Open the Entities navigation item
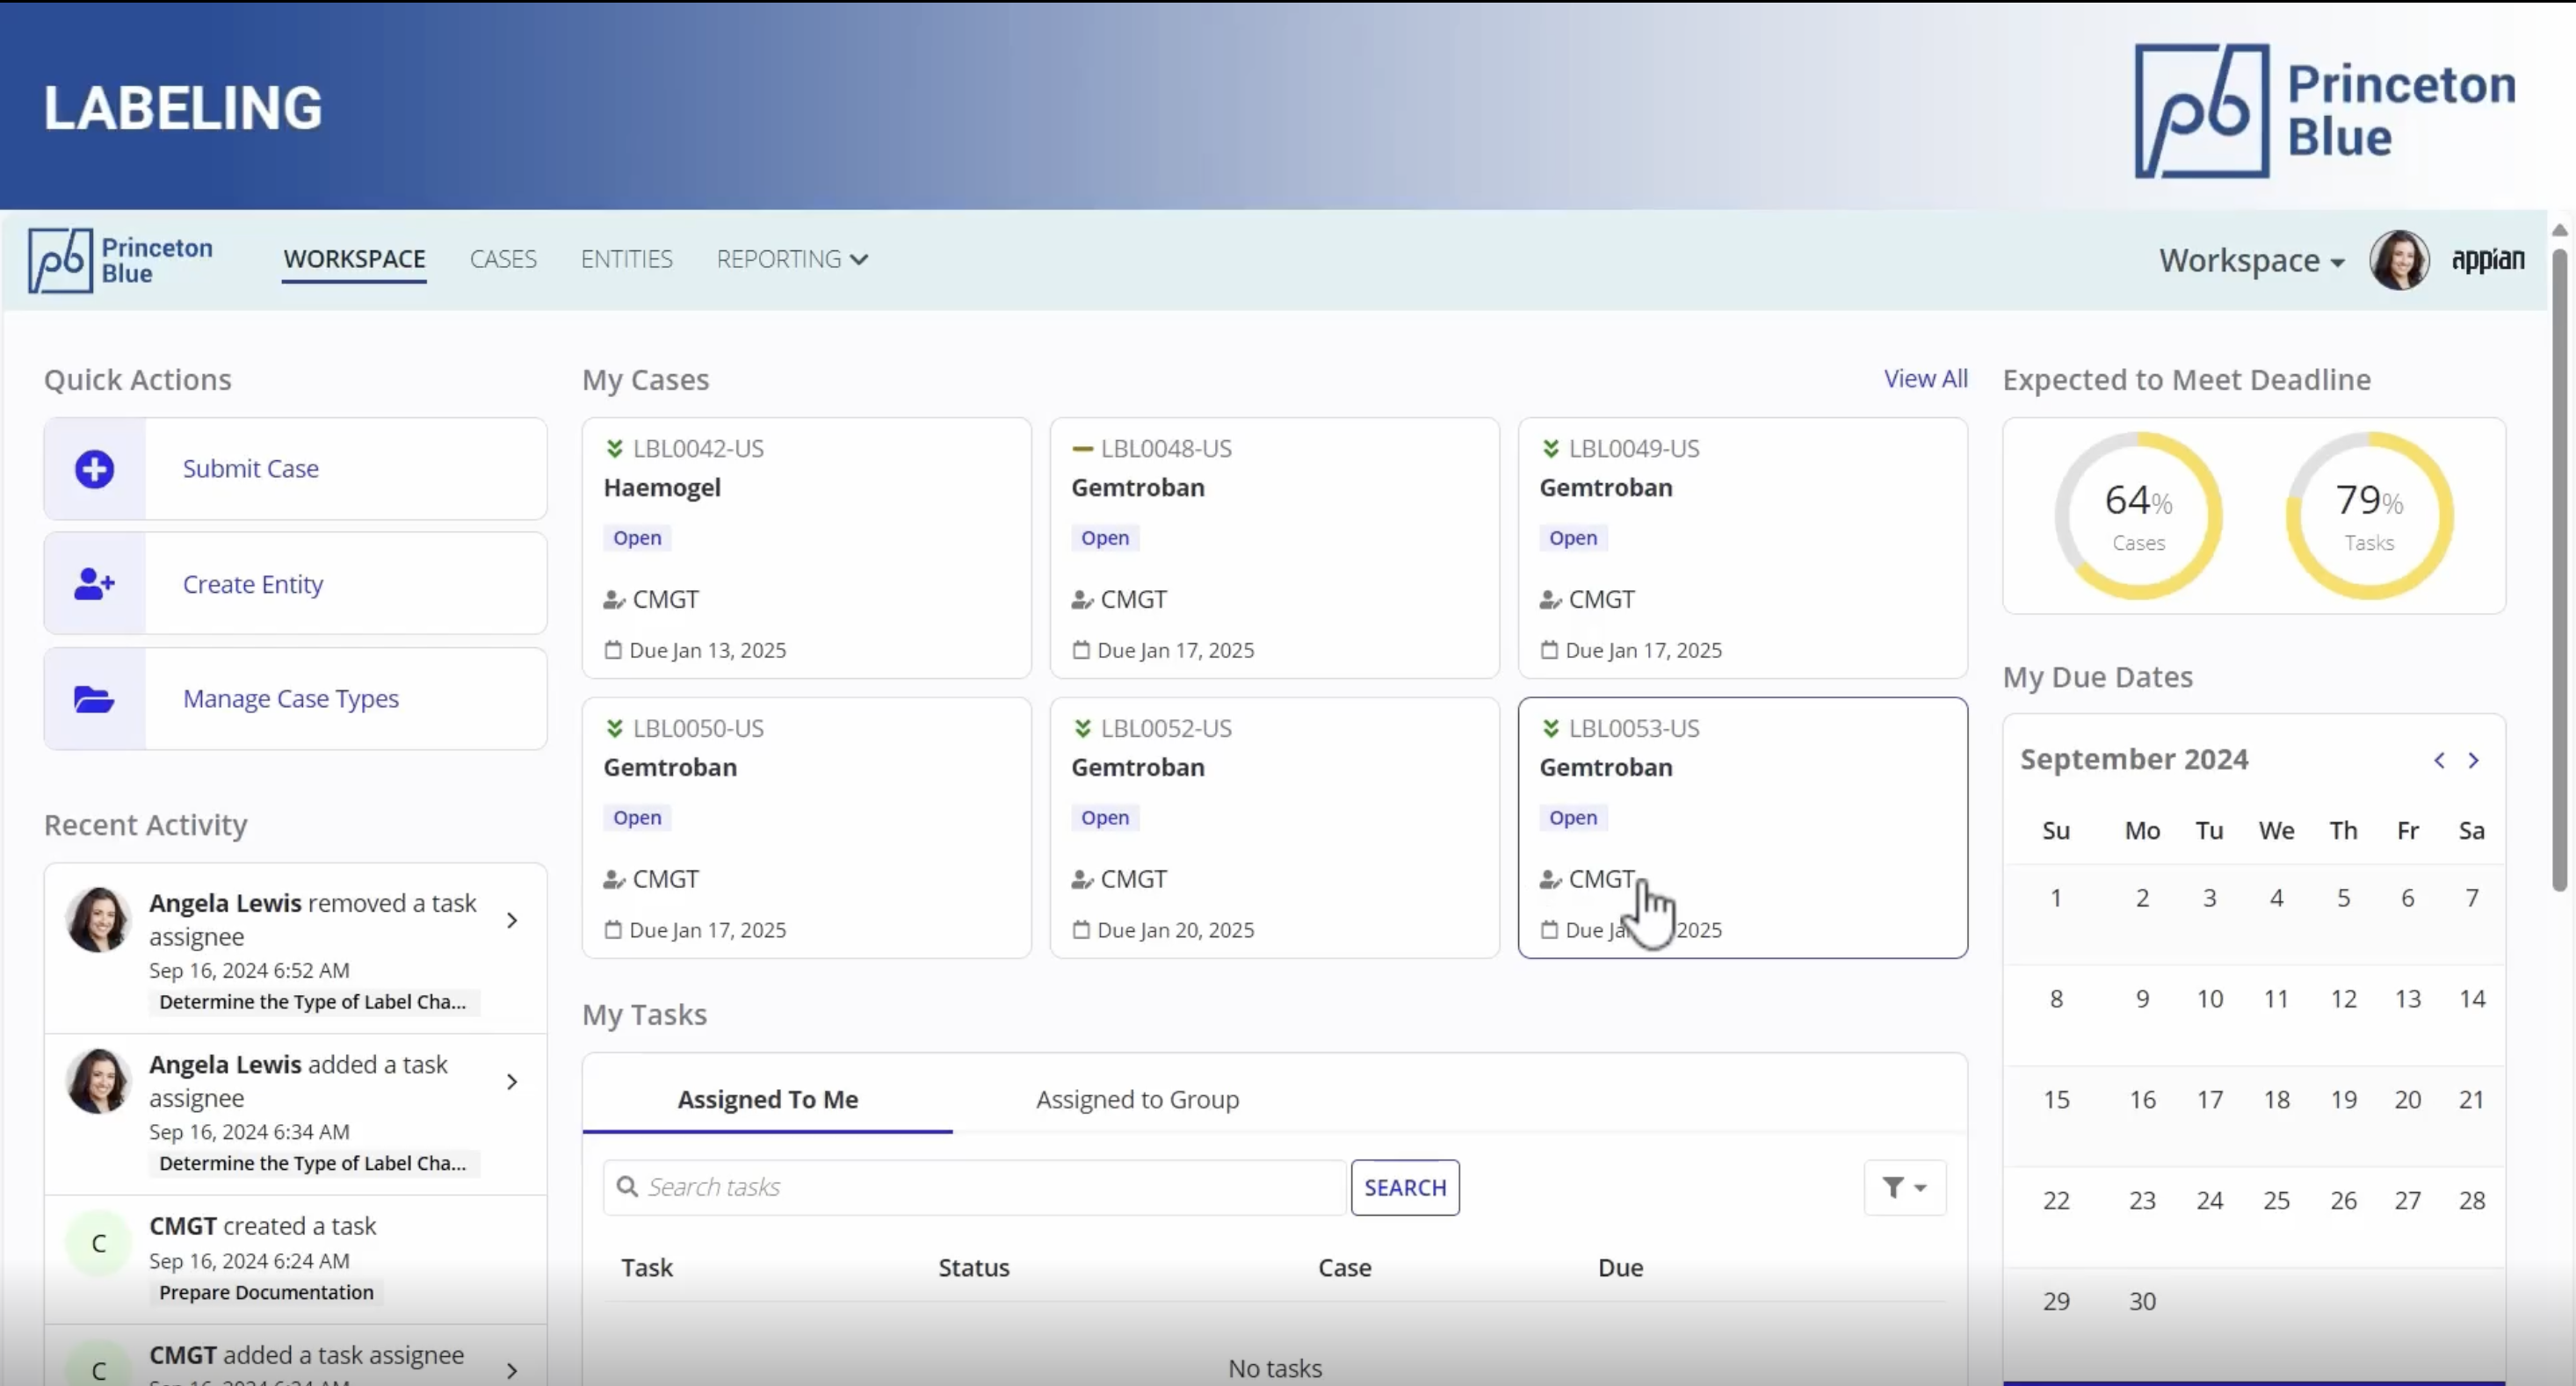The height and width of the screenshot is (1386, 2576). tap(626, 259)
